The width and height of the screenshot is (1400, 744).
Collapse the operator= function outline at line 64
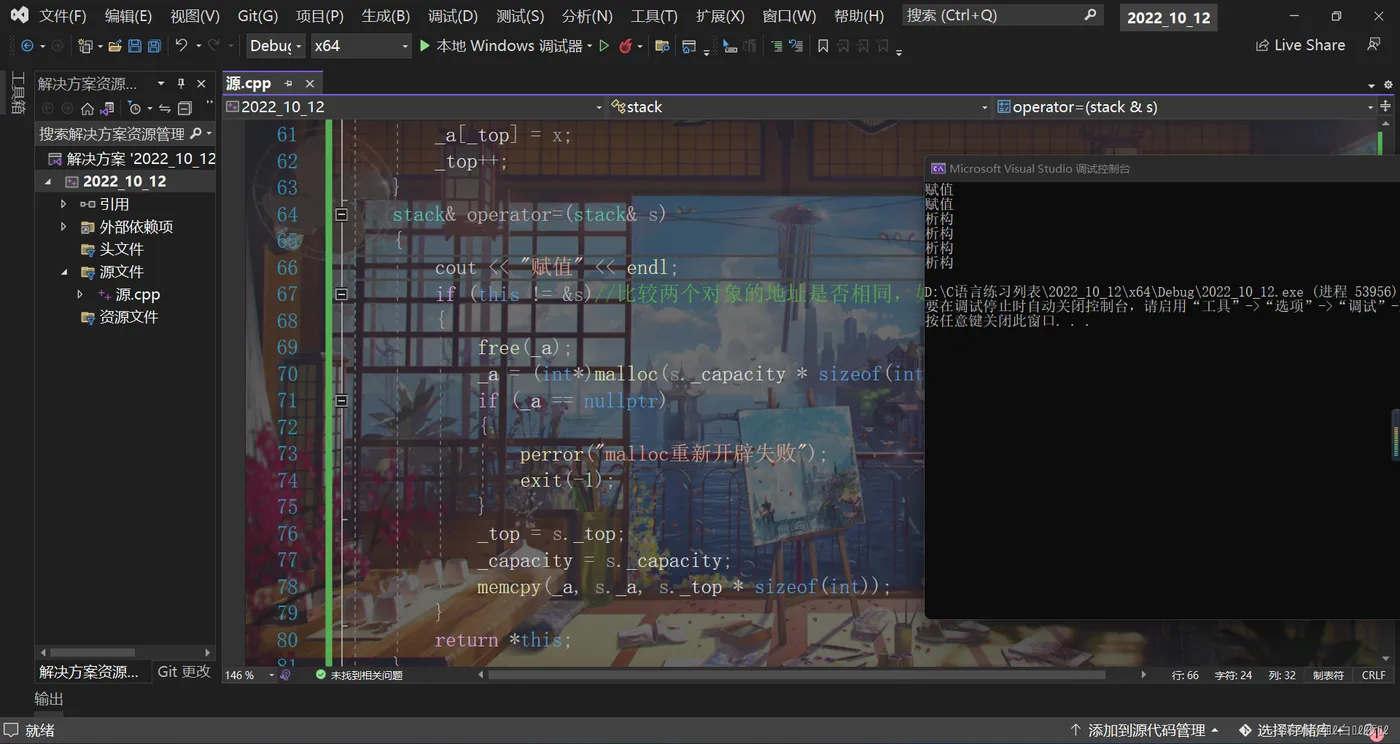(341, 214)
